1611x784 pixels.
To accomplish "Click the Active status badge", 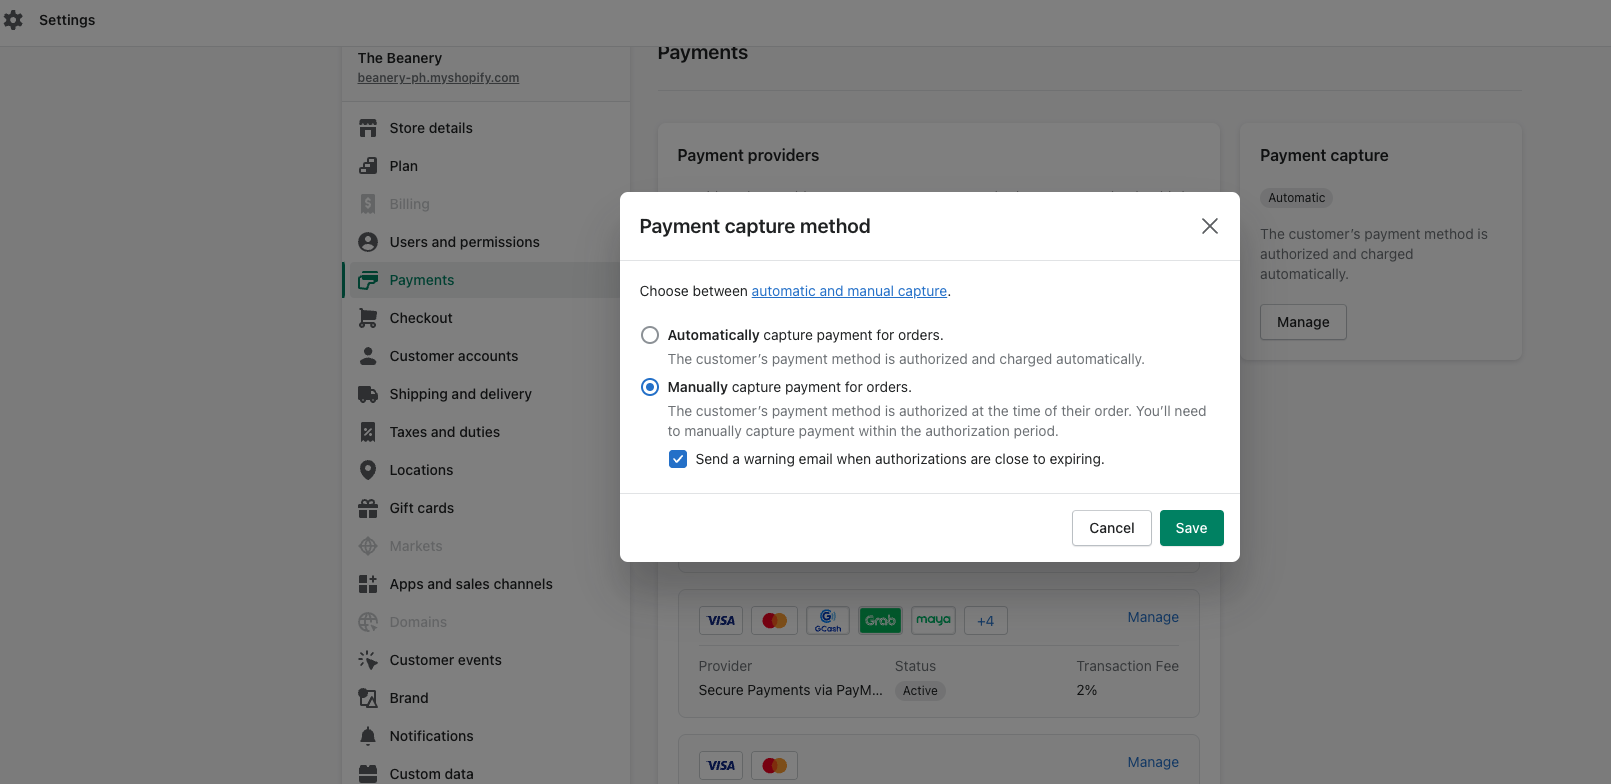I will (920, 691).
